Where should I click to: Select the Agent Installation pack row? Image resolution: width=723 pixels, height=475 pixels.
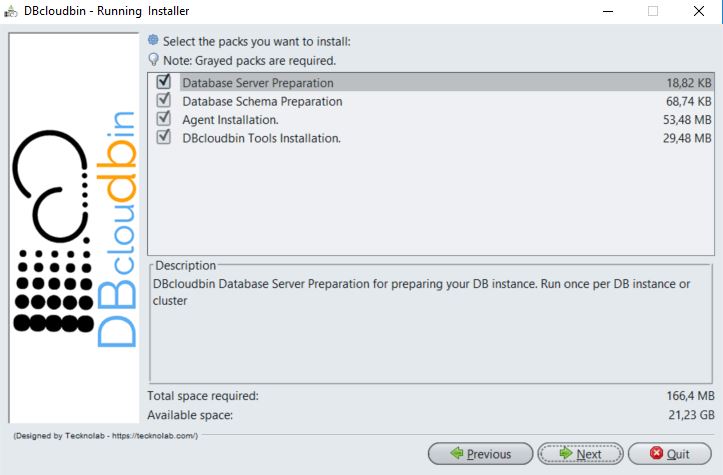(431, 119)
